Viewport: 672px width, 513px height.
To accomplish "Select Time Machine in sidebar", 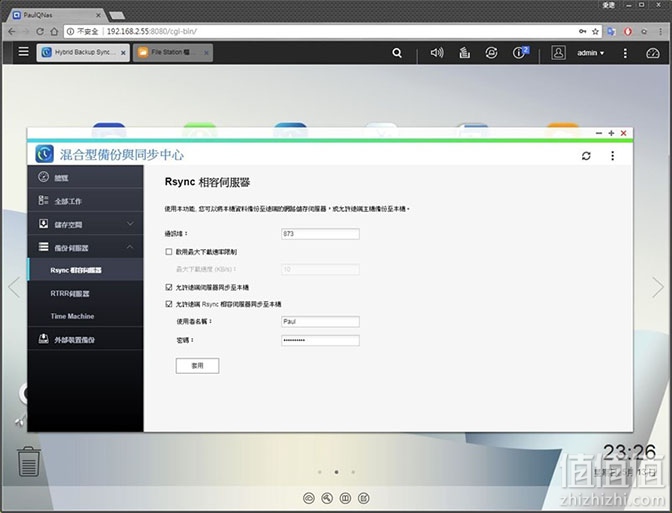I will [x=72, y=316].
